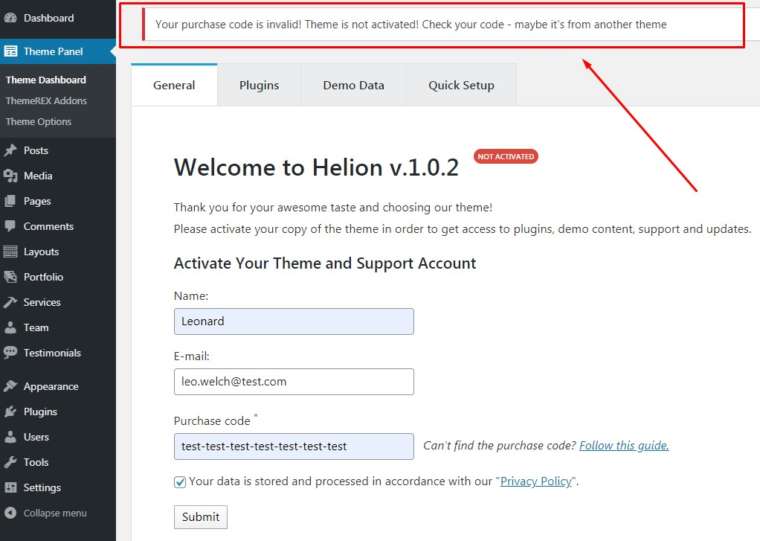Click the Tools wrench icon
The height and width of the screenshot is (541, 760).
pos(11,462)
